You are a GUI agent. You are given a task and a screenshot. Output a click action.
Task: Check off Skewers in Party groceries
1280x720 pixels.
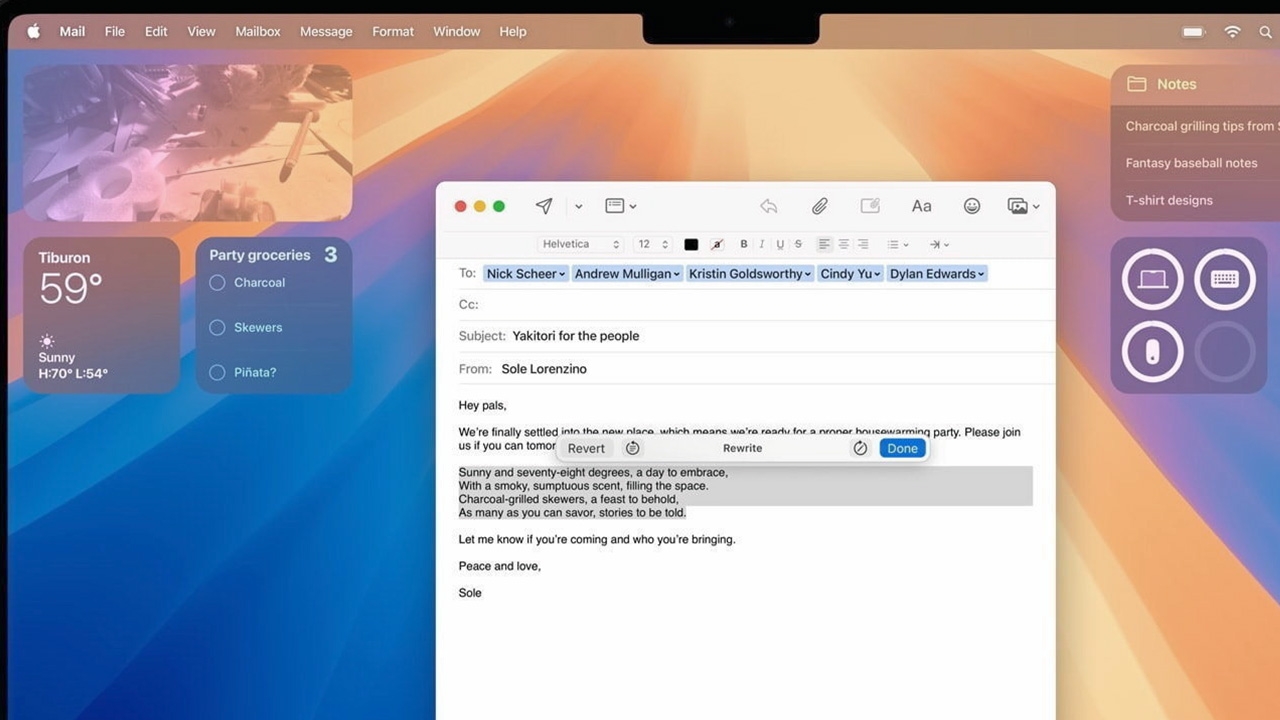[x=217, y=328]
